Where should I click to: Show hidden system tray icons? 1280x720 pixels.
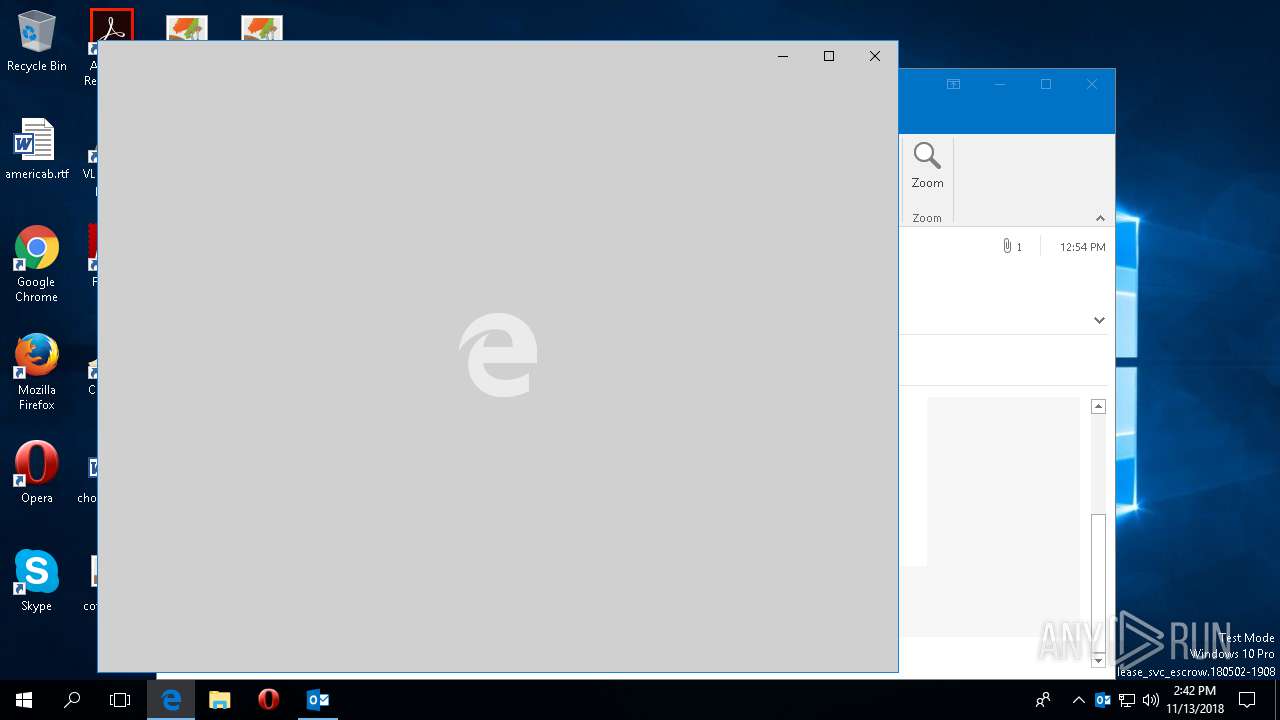pyautogui.click(x=1078, y=700)
